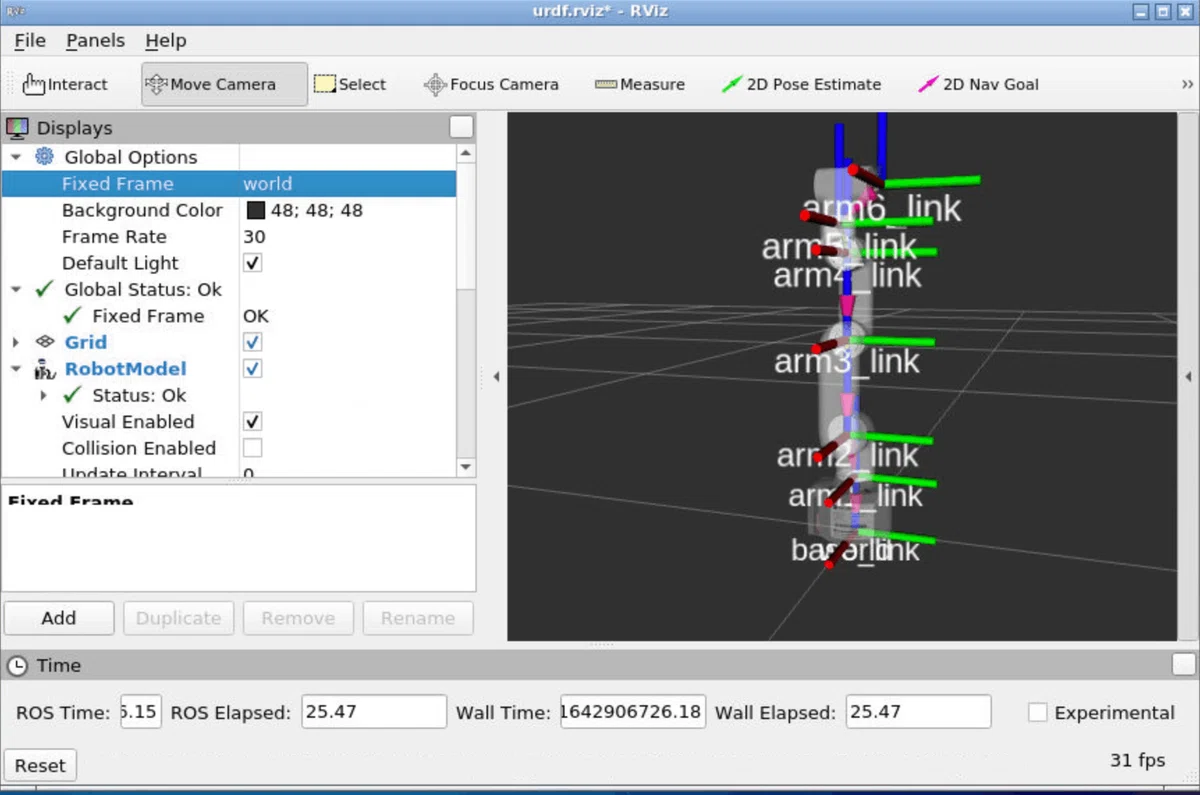
Task: Select the 2D Nav Goal magenta arrow
Action: (929, 85)
